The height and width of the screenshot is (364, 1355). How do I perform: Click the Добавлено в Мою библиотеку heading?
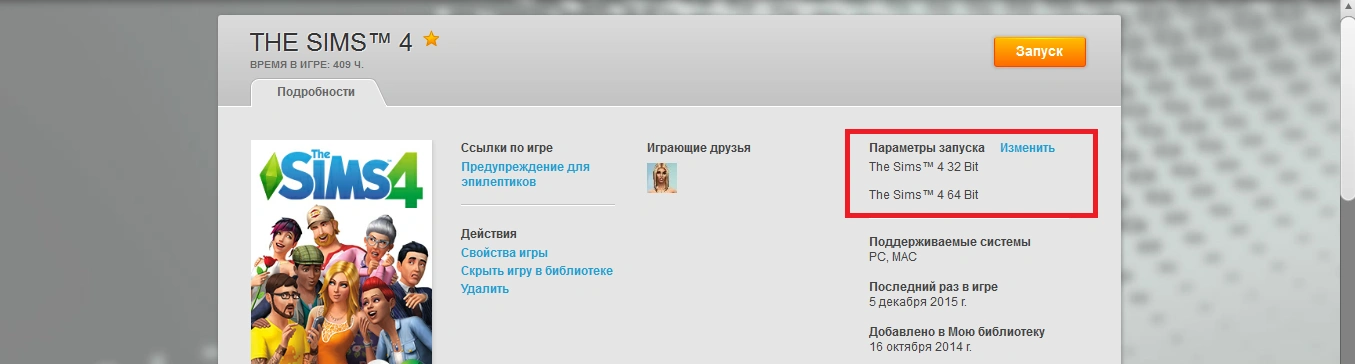coord(957,332)
